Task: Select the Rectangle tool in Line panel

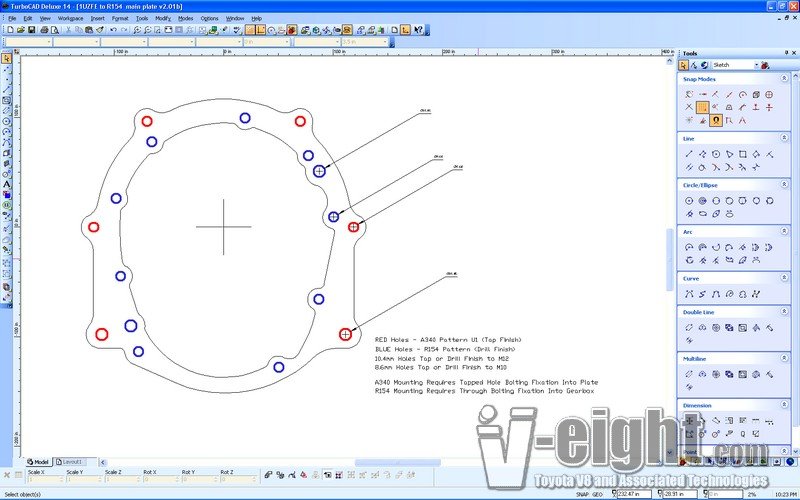Action: click(x=742, y=154)
